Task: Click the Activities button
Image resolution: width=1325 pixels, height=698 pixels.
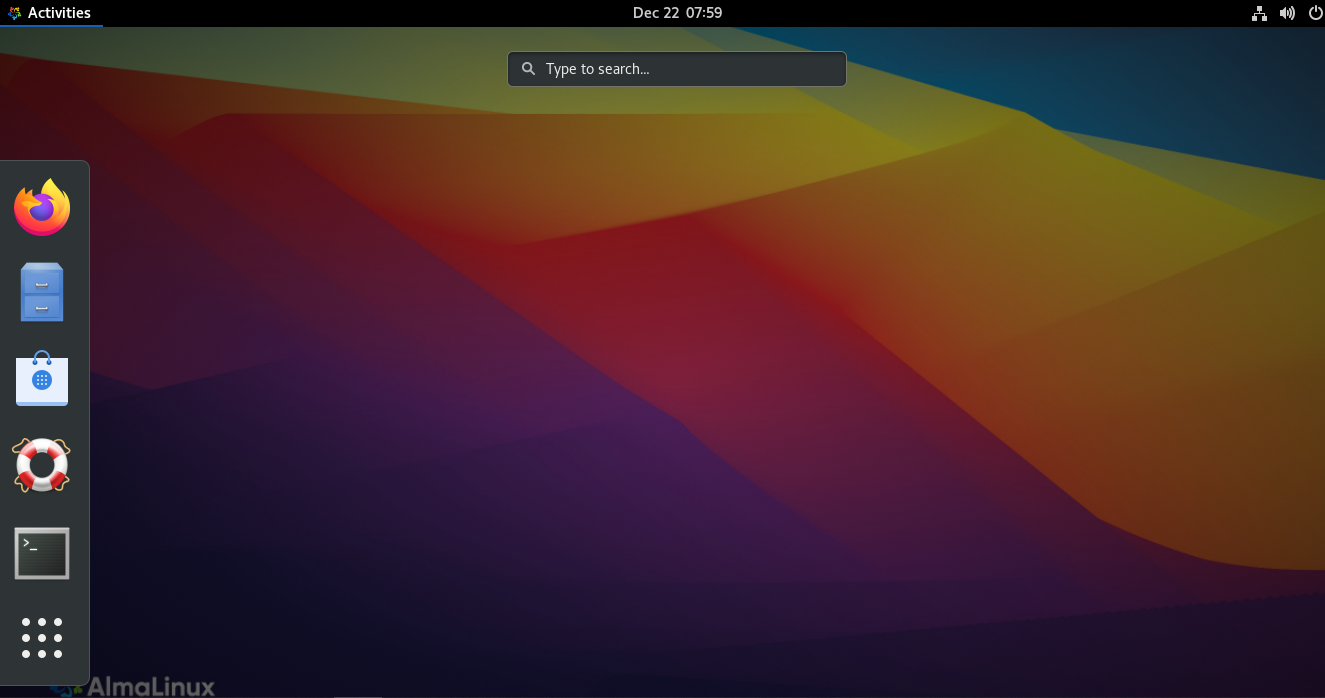Action: (x=50, y=13)
